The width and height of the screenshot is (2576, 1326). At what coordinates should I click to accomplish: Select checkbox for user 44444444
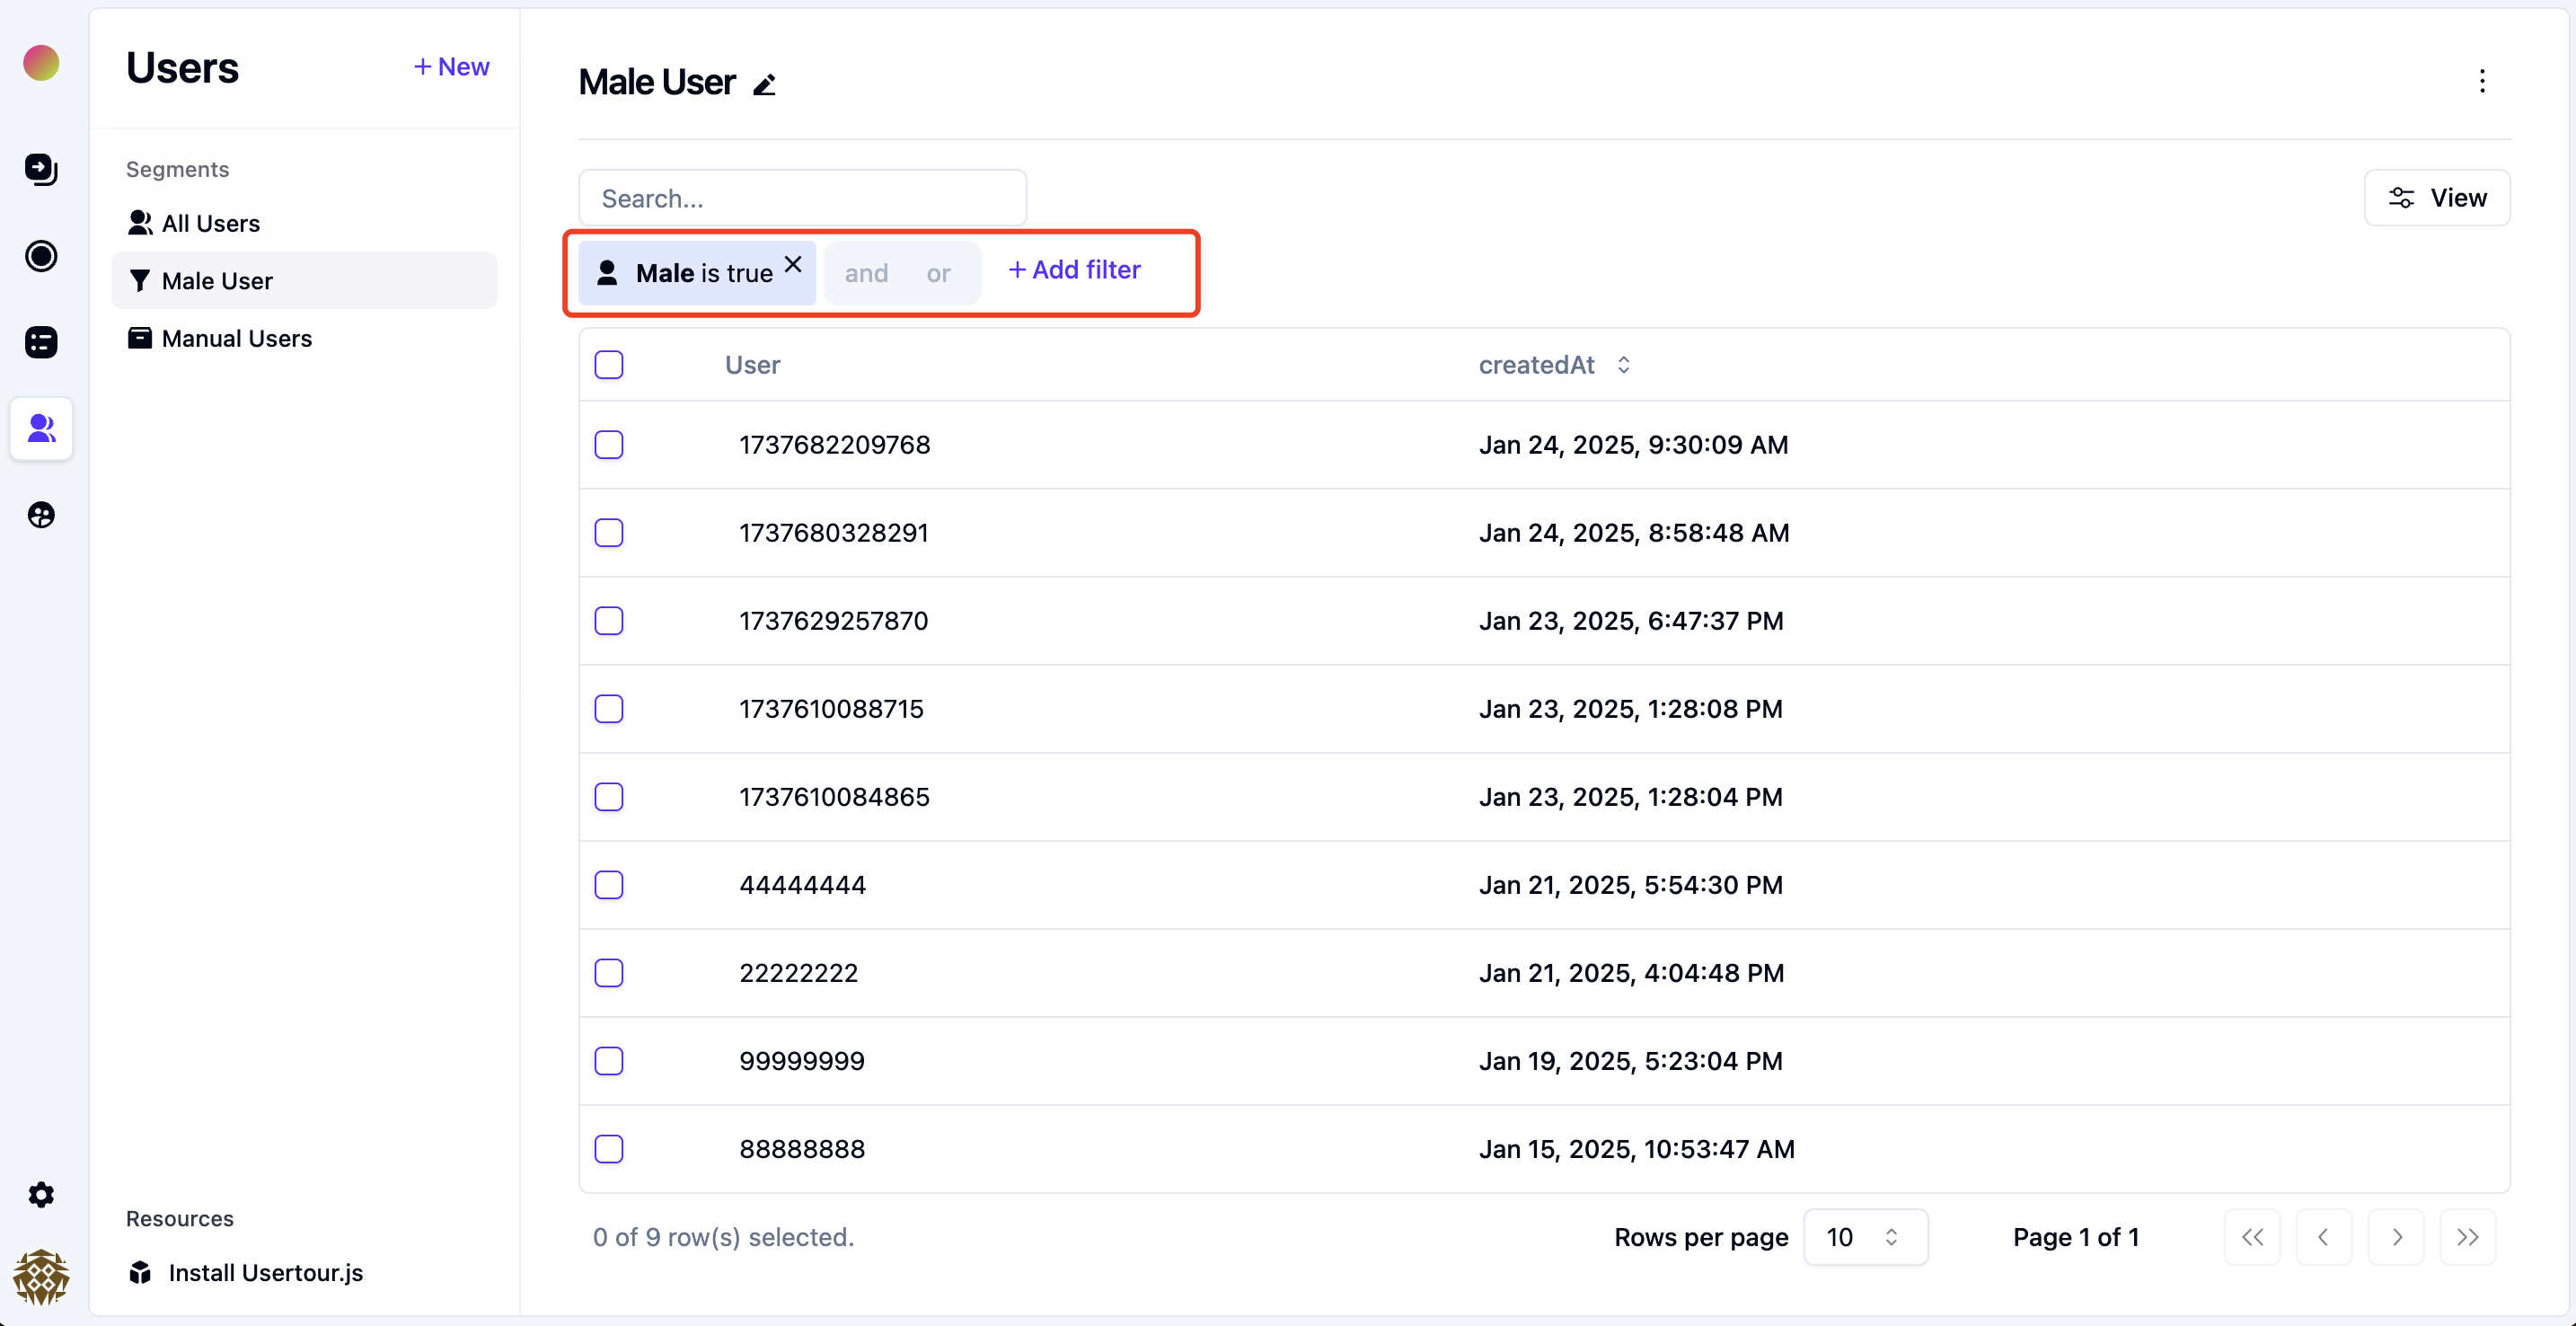click(609, 885)
